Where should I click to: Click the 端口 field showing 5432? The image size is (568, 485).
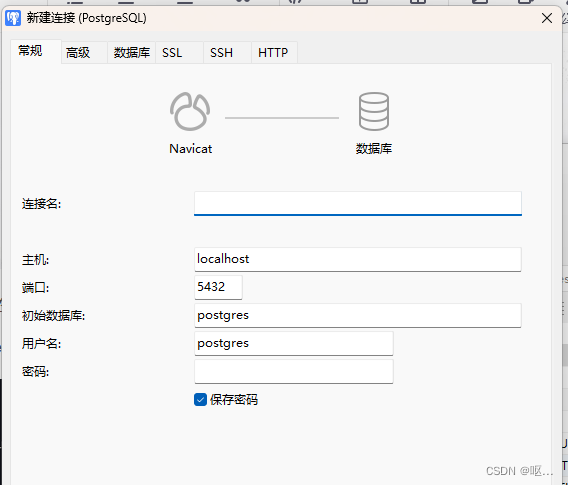[218, 287]
